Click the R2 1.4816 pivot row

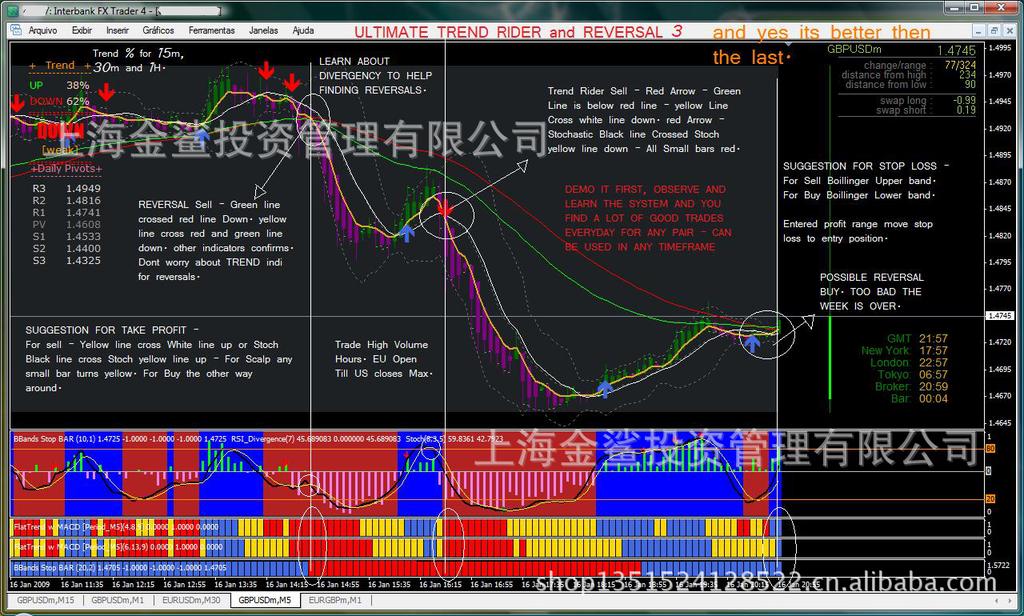point(66,201)
